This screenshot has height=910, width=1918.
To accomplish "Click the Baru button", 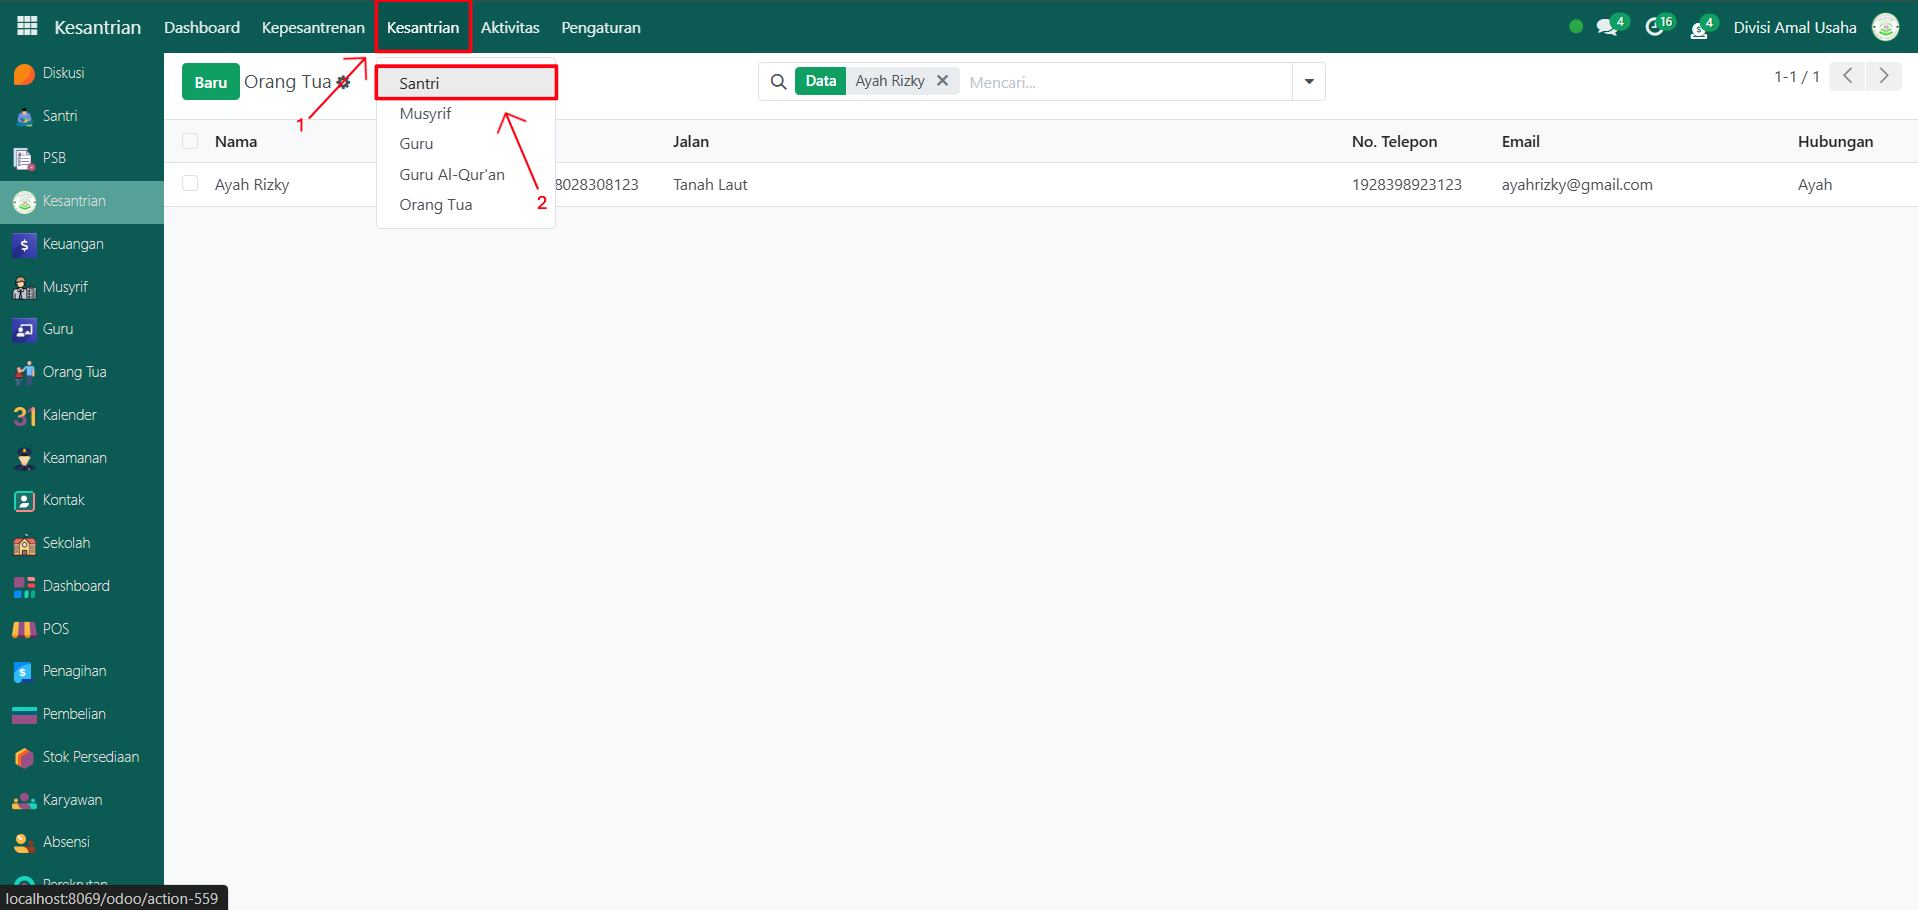I will click(x=210, y=82).
